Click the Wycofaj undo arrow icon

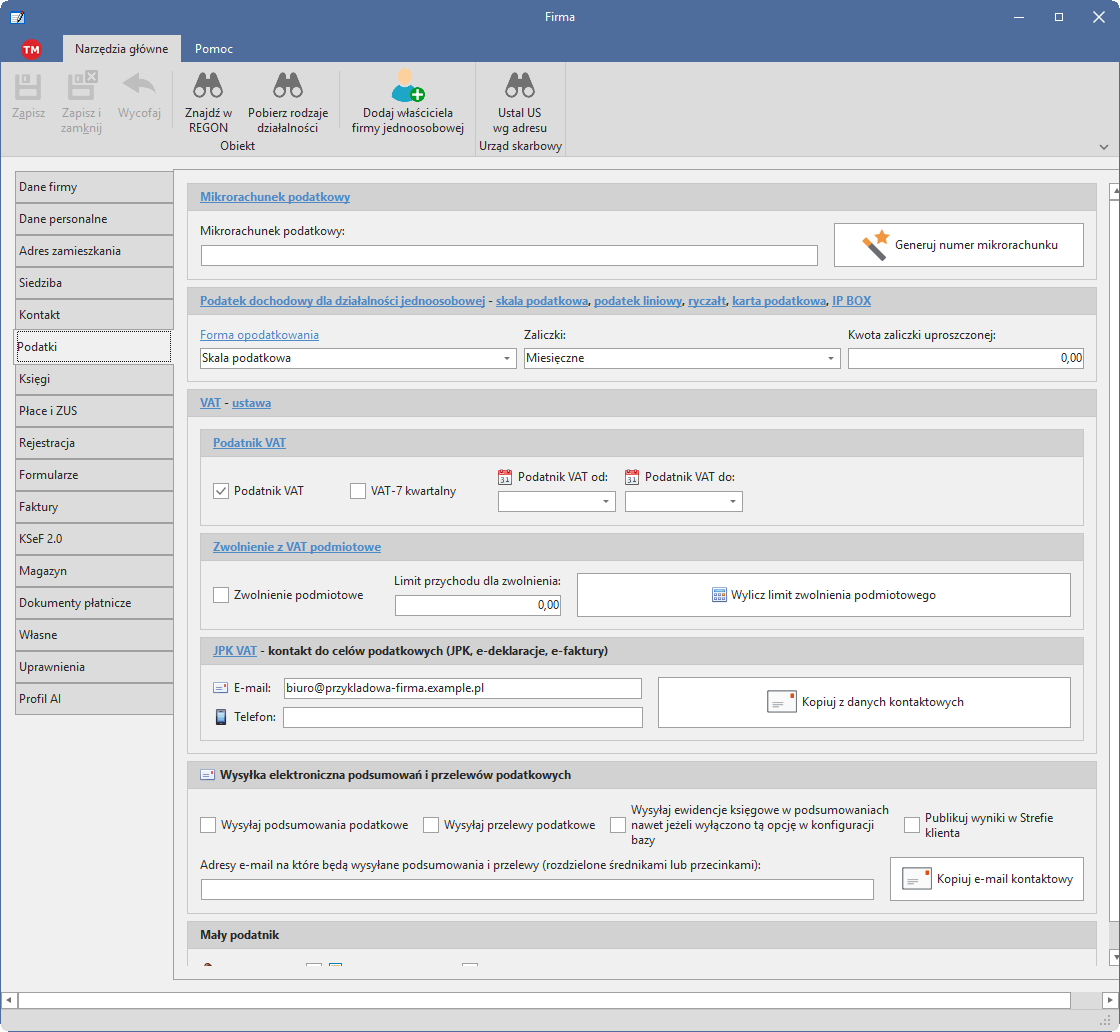139,84
